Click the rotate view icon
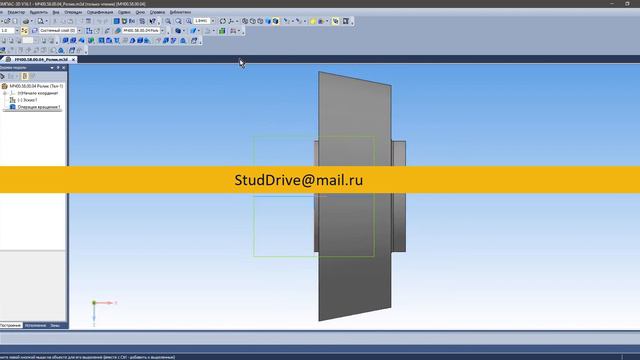Viewport: 640px width, 360px height. (x=222, y=21)
